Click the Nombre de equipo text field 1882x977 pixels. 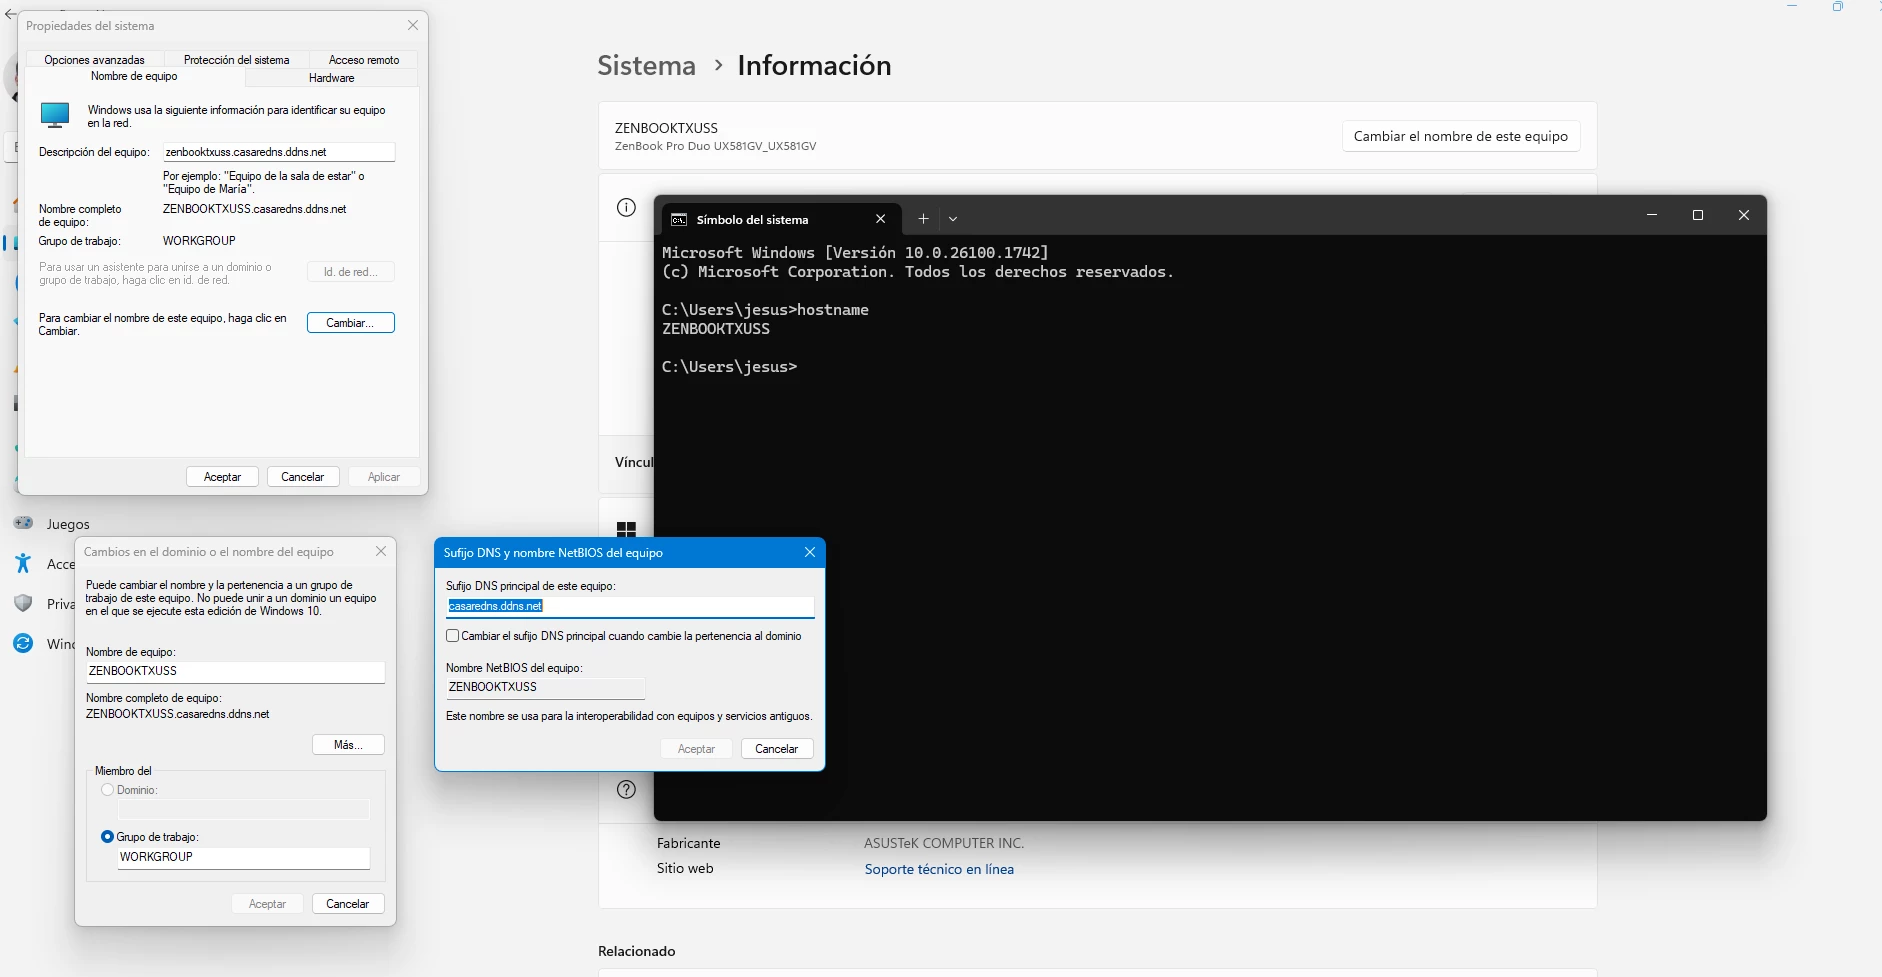[235, 671]
